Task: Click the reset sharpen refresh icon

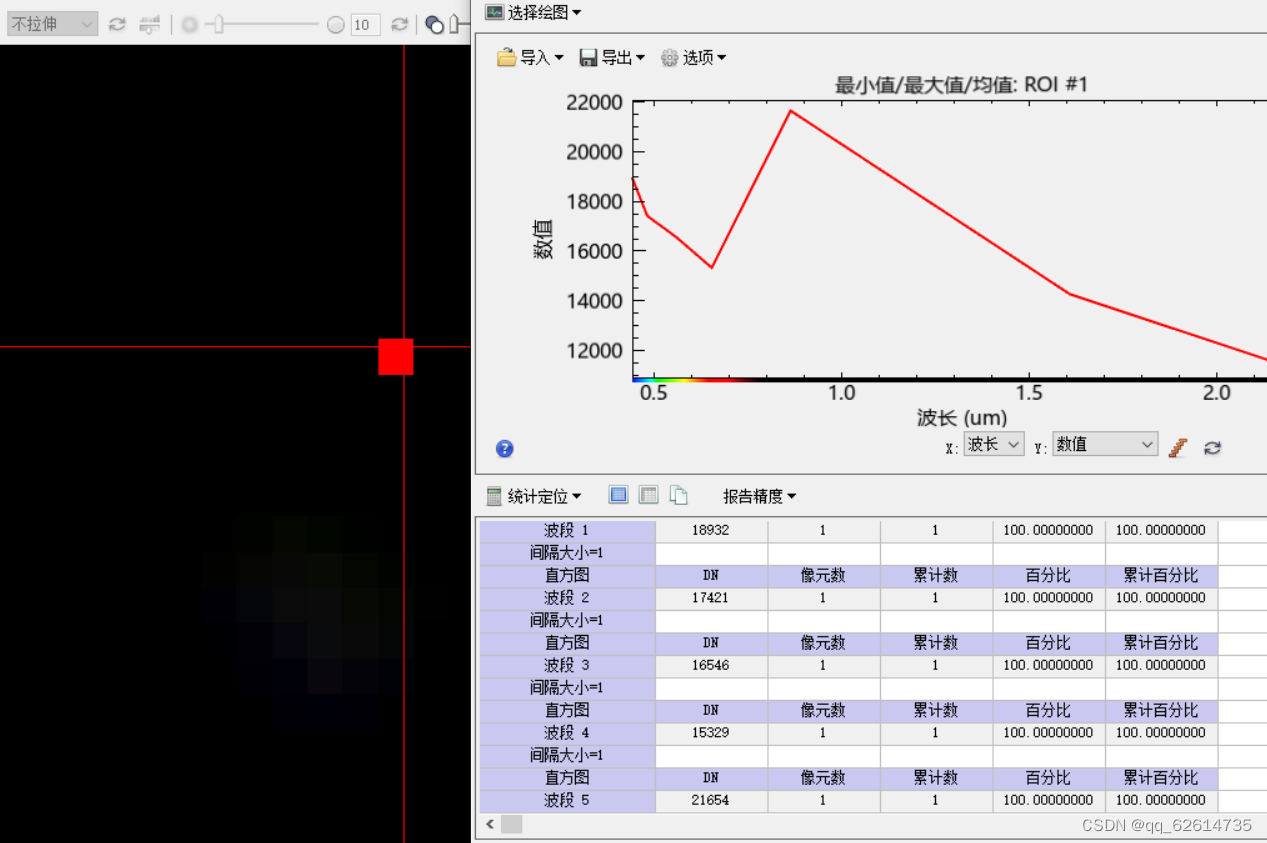Action: (x=399, y=24)
